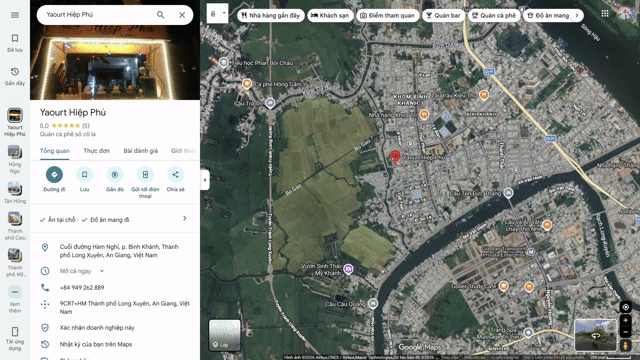Click the Maps activity history icon

pos(45,344)
